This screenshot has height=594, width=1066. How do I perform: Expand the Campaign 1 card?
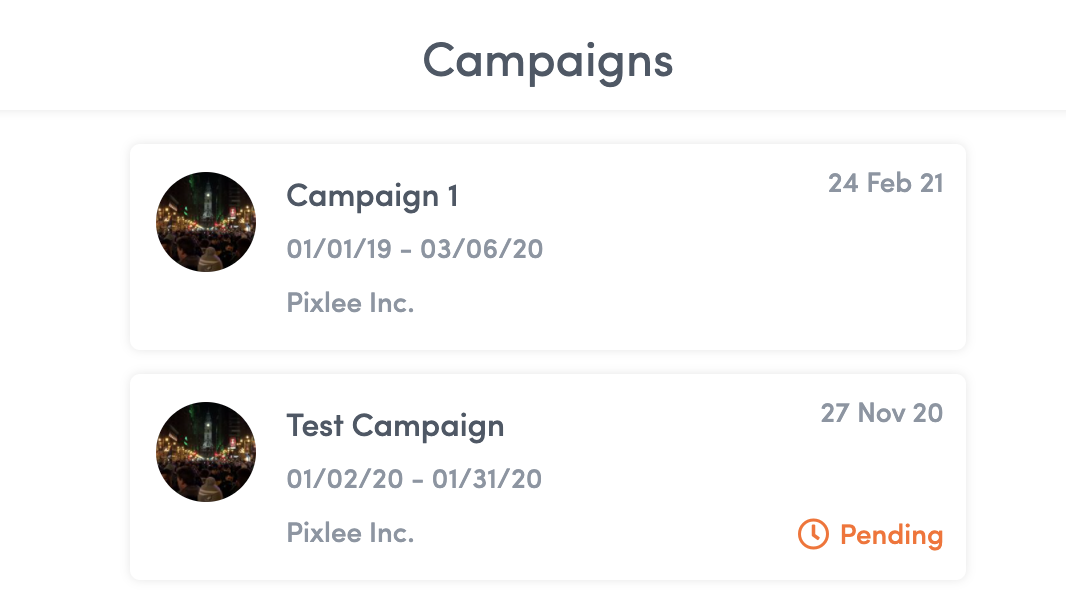point(546,247)
